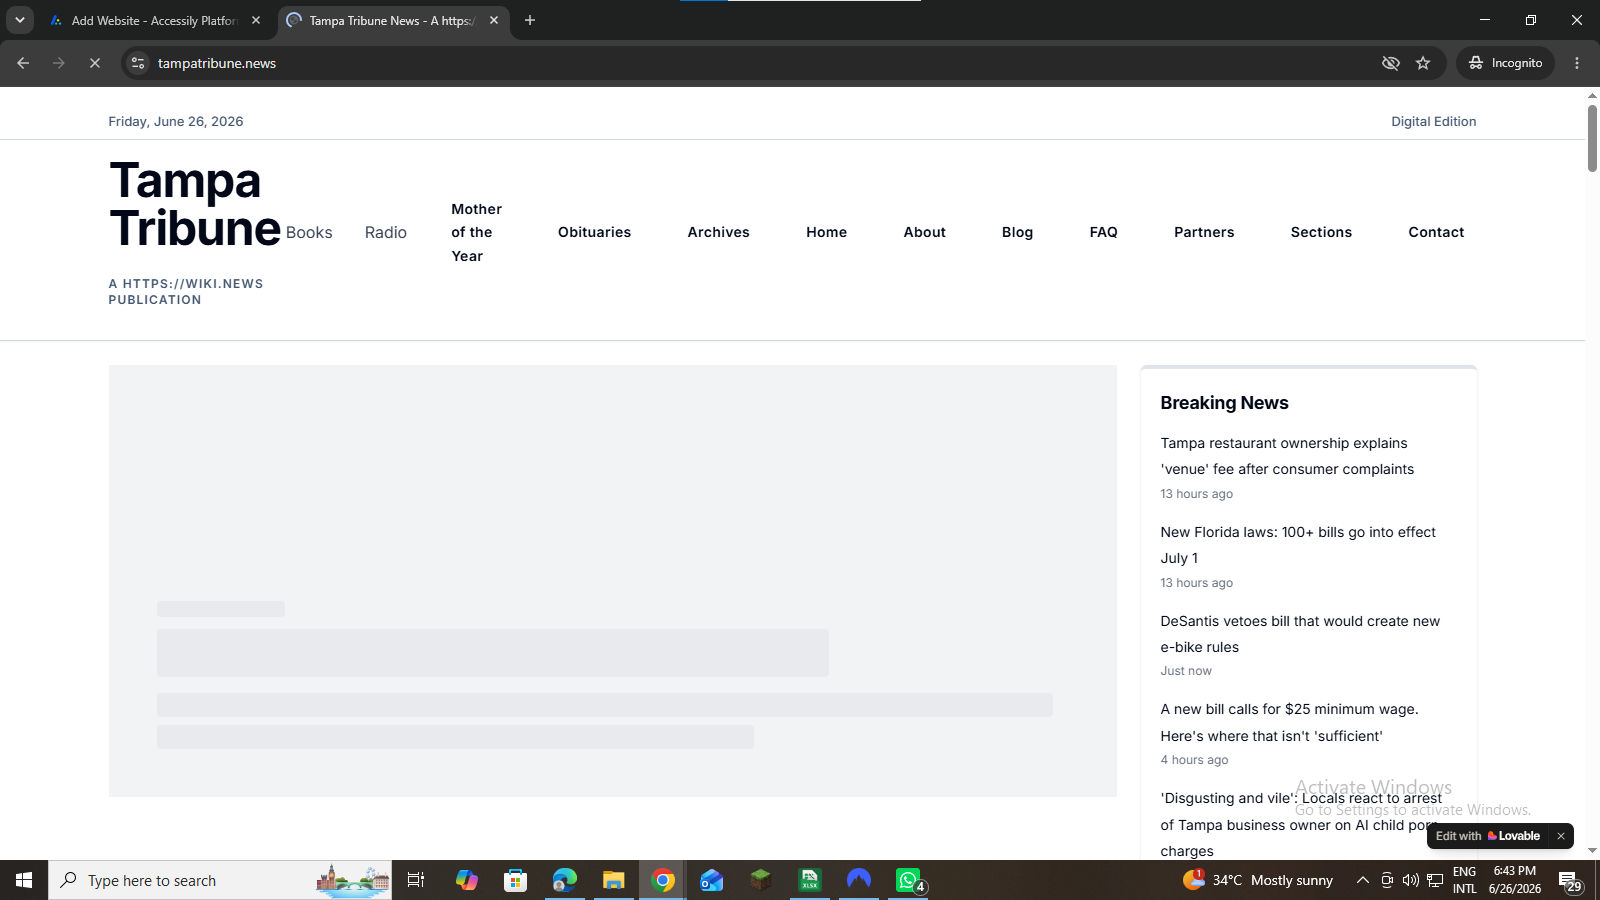Screen dimensions: 1600x900
Task: Go to the Partners page
Action: (1204, 232)
